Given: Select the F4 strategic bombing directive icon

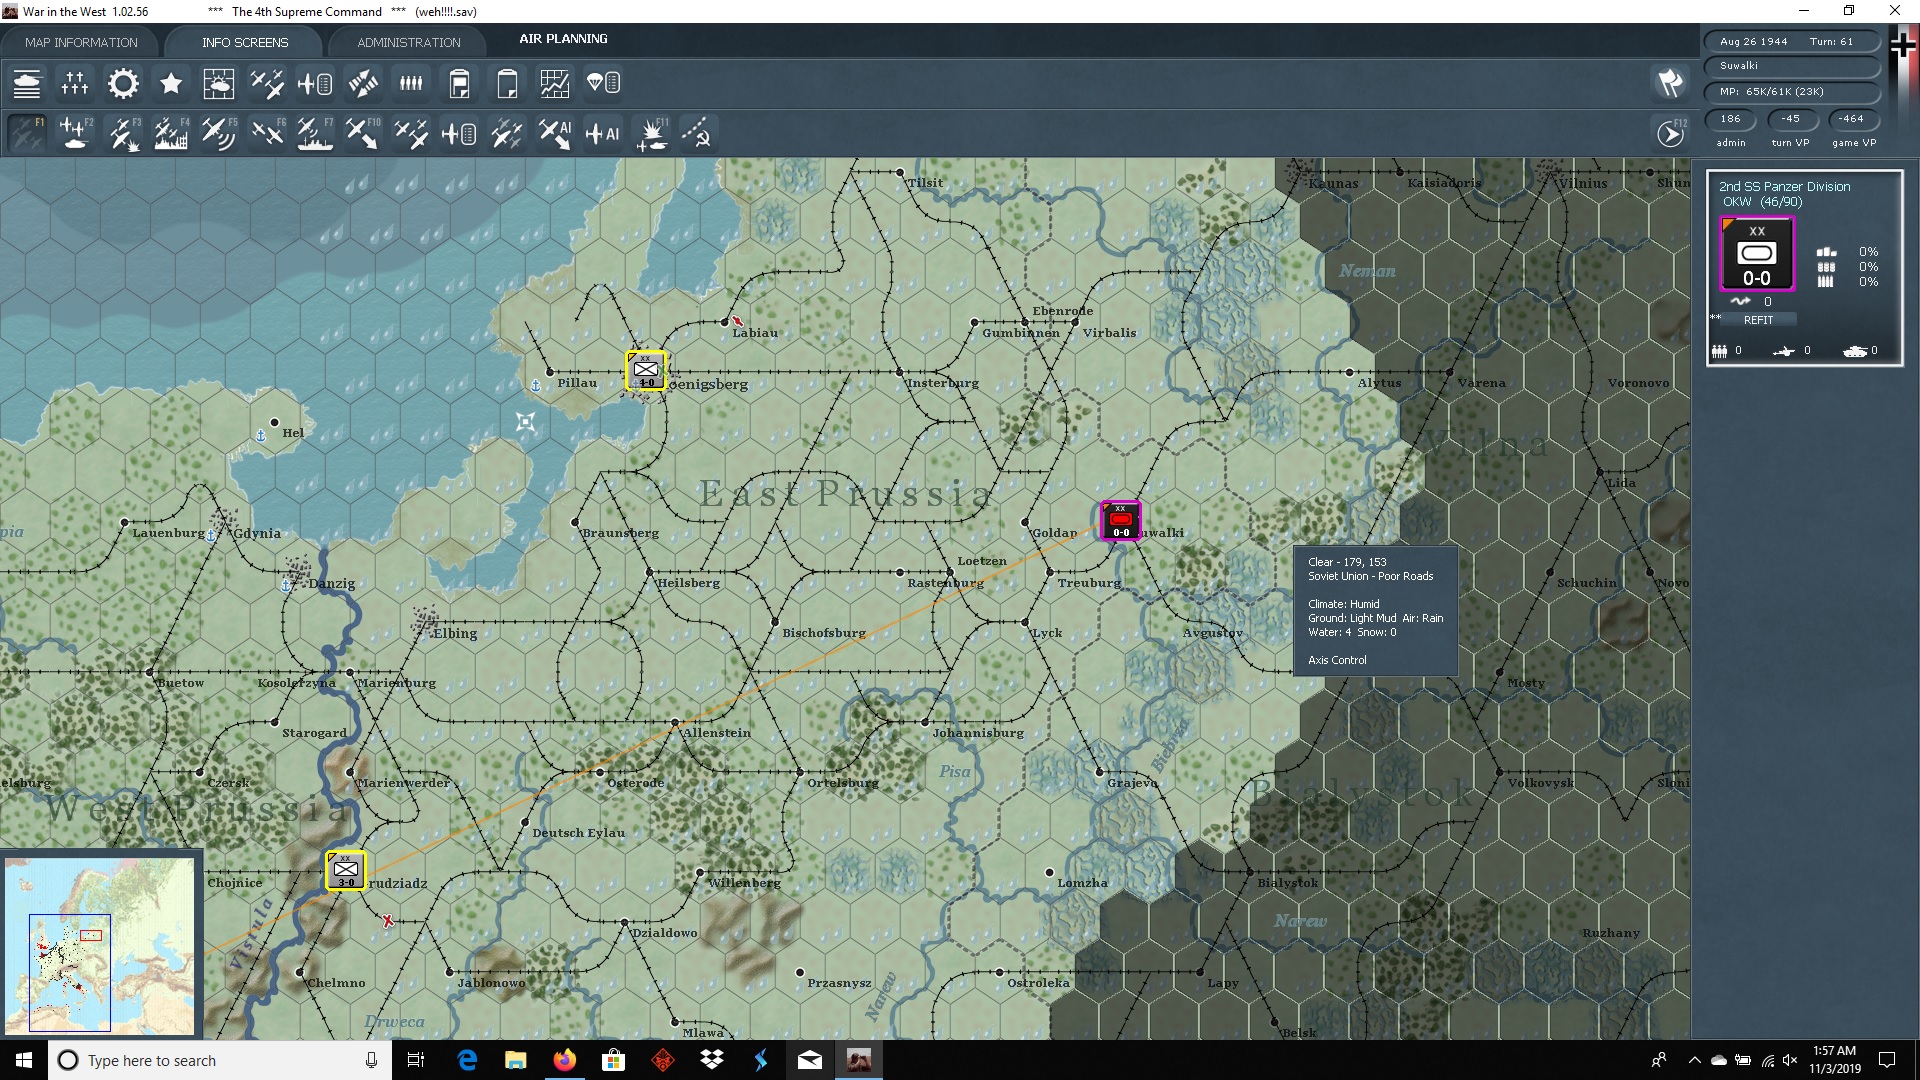Looking at the screenshot, I should pyautogui.click(x=171, y=134).
